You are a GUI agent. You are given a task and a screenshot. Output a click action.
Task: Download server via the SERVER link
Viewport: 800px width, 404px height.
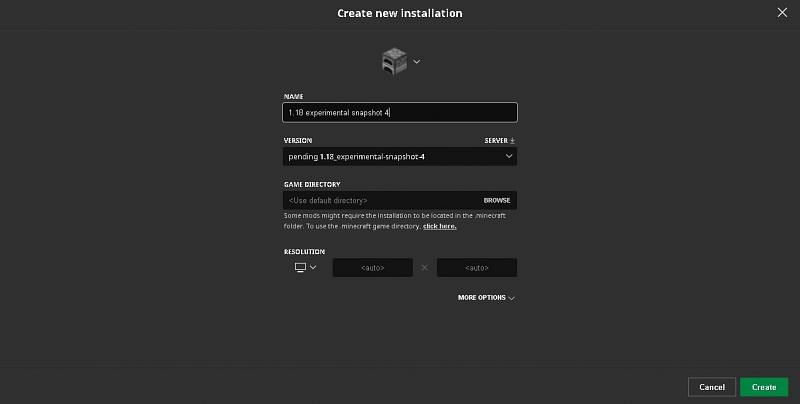tap(499, 140)
